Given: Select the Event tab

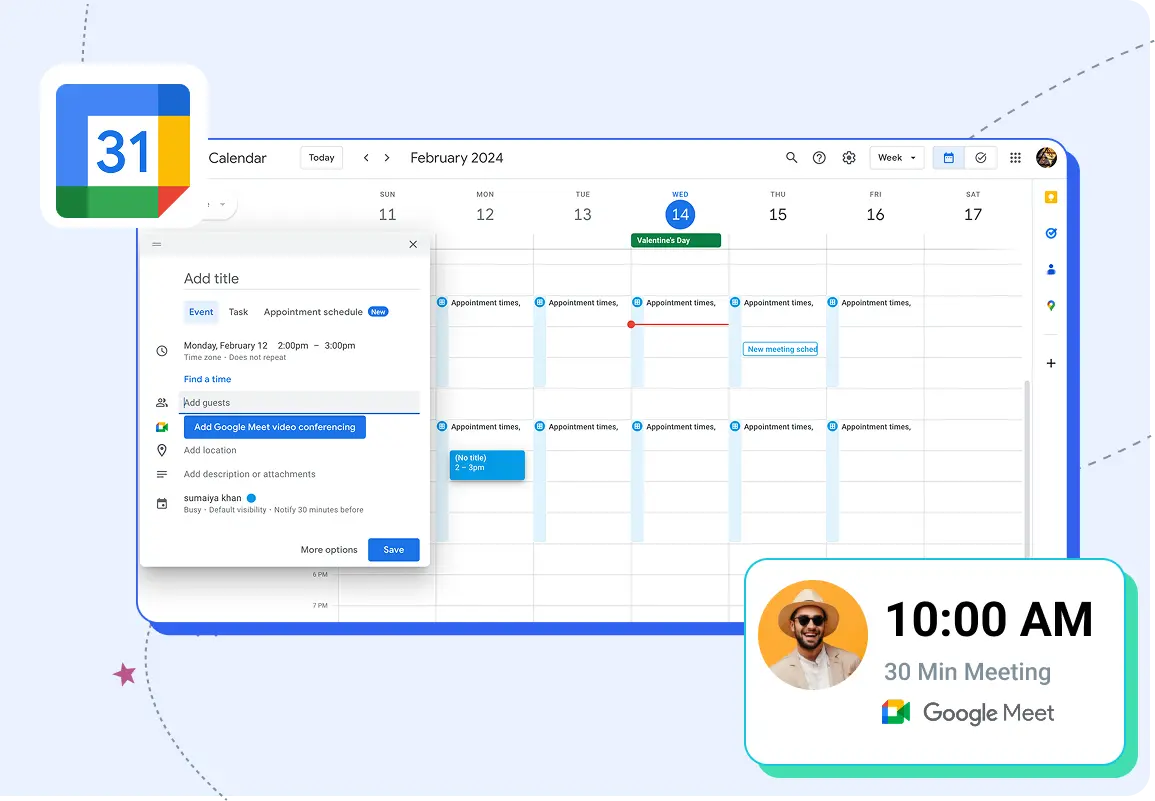Looking at the screenshot, I should pyautogui.click(x=201, y=312).
